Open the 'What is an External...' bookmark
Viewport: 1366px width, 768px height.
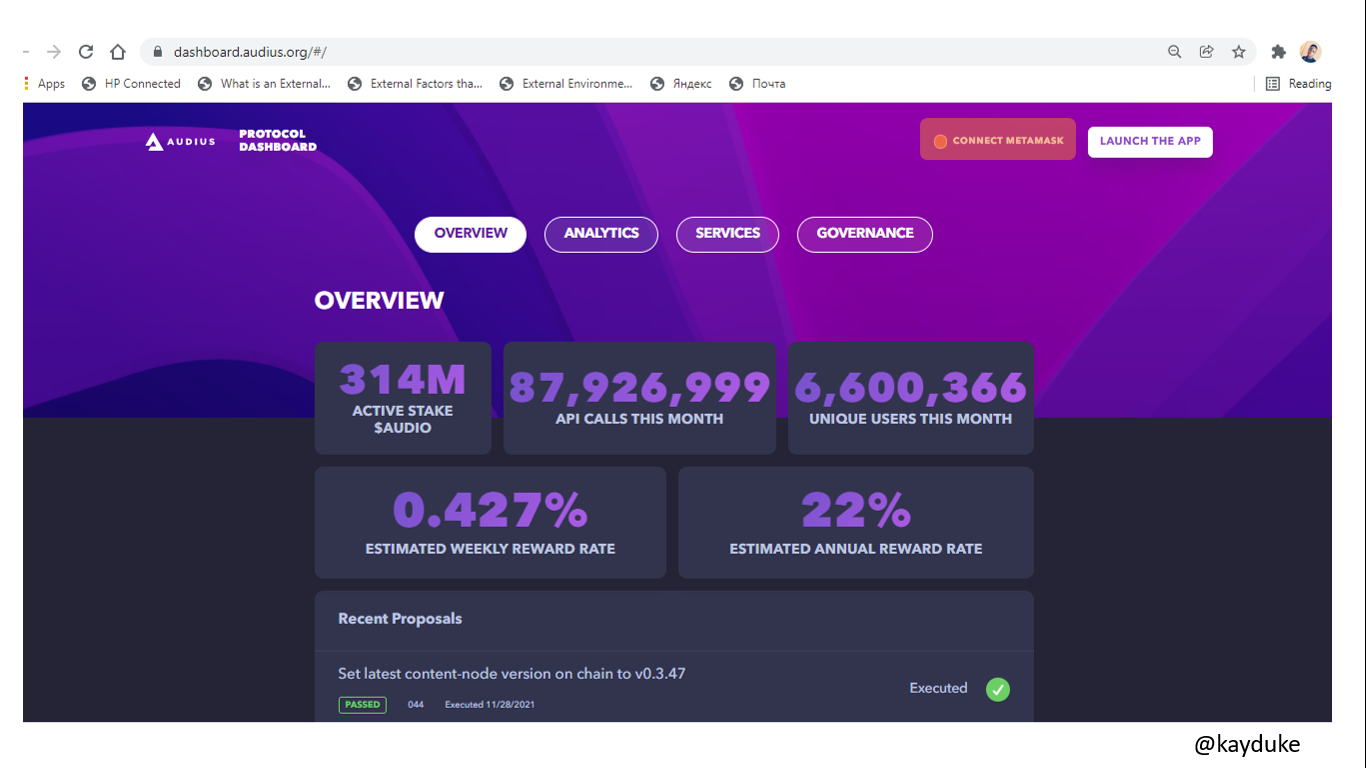[264, 84]
